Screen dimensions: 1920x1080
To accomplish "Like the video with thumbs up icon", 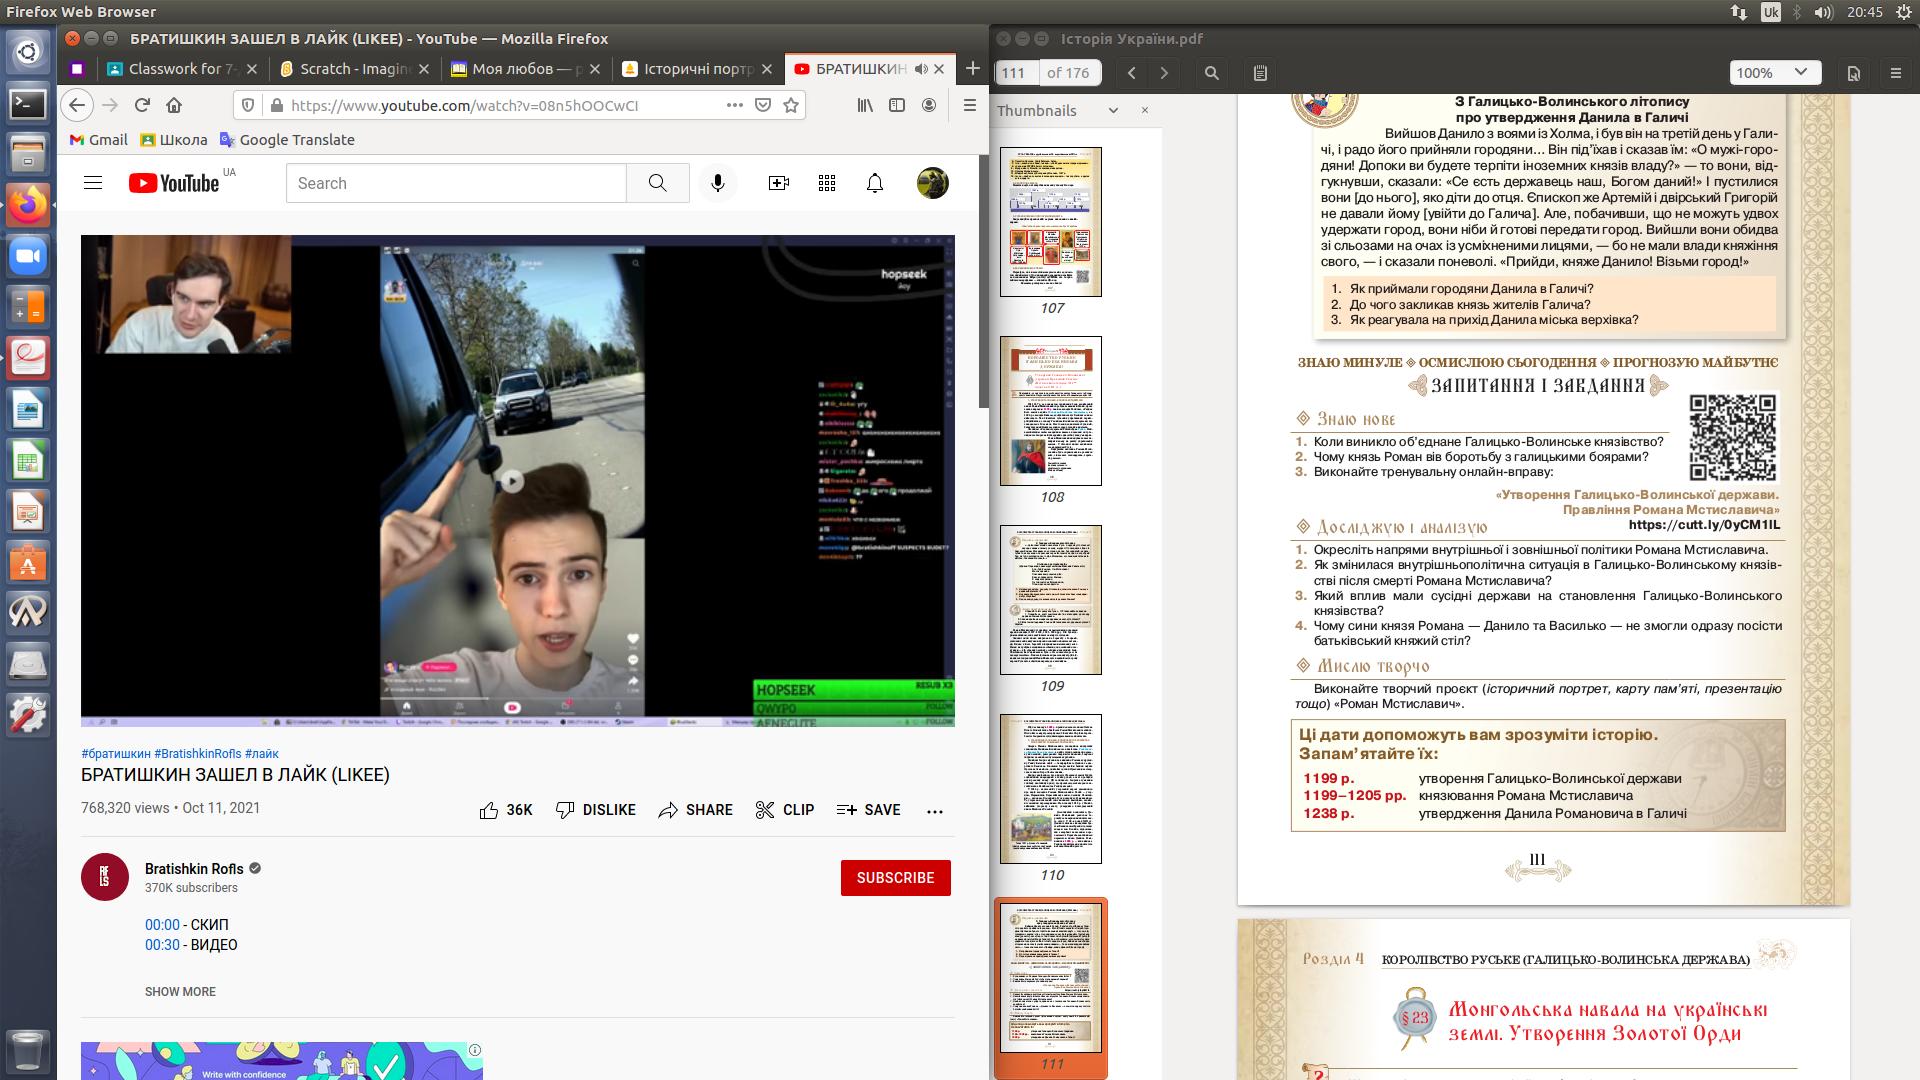I will coord(489,810).
